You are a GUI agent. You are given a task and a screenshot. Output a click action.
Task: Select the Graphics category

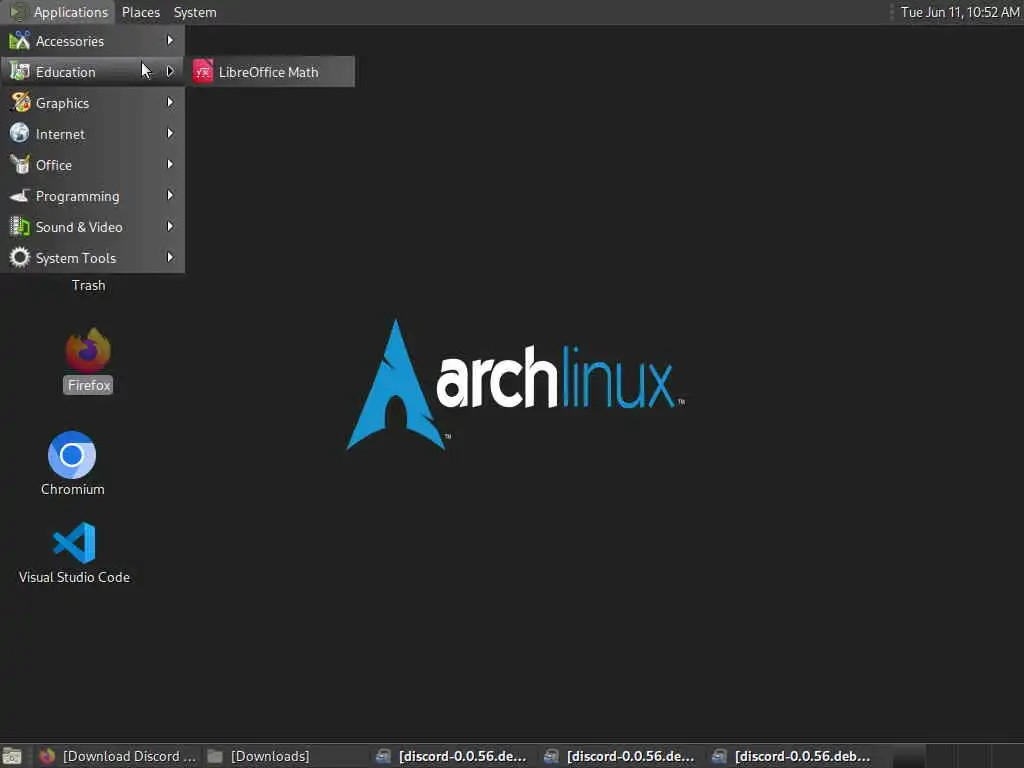pos(92,103)
